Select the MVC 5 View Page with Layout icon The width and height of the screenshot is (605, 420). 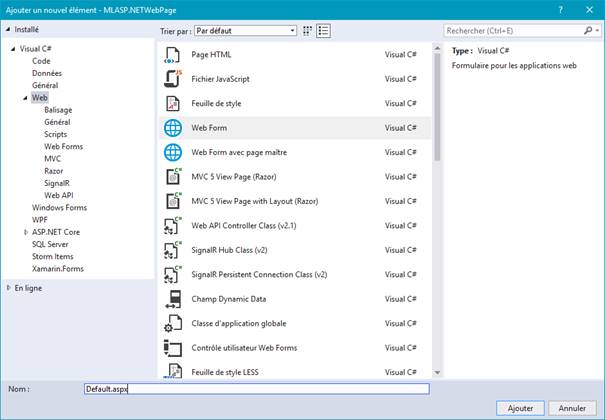tap(173, 201)
